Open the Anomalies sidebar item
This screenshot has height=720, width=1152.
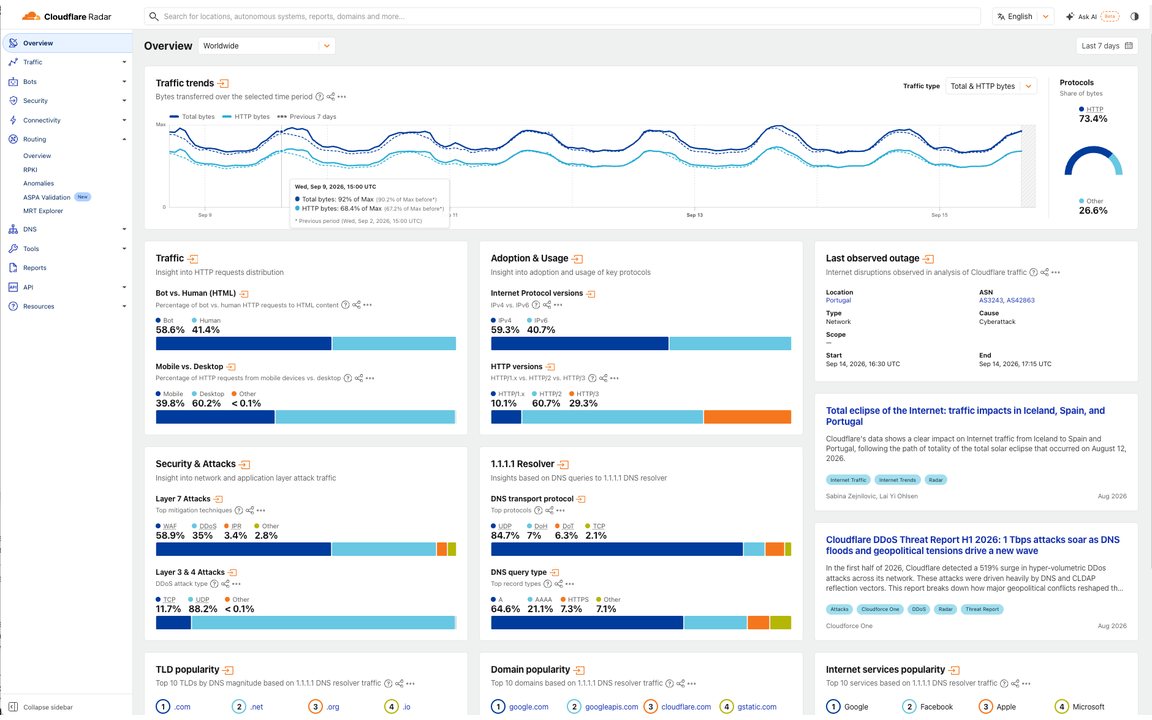[x=38, y=184]
